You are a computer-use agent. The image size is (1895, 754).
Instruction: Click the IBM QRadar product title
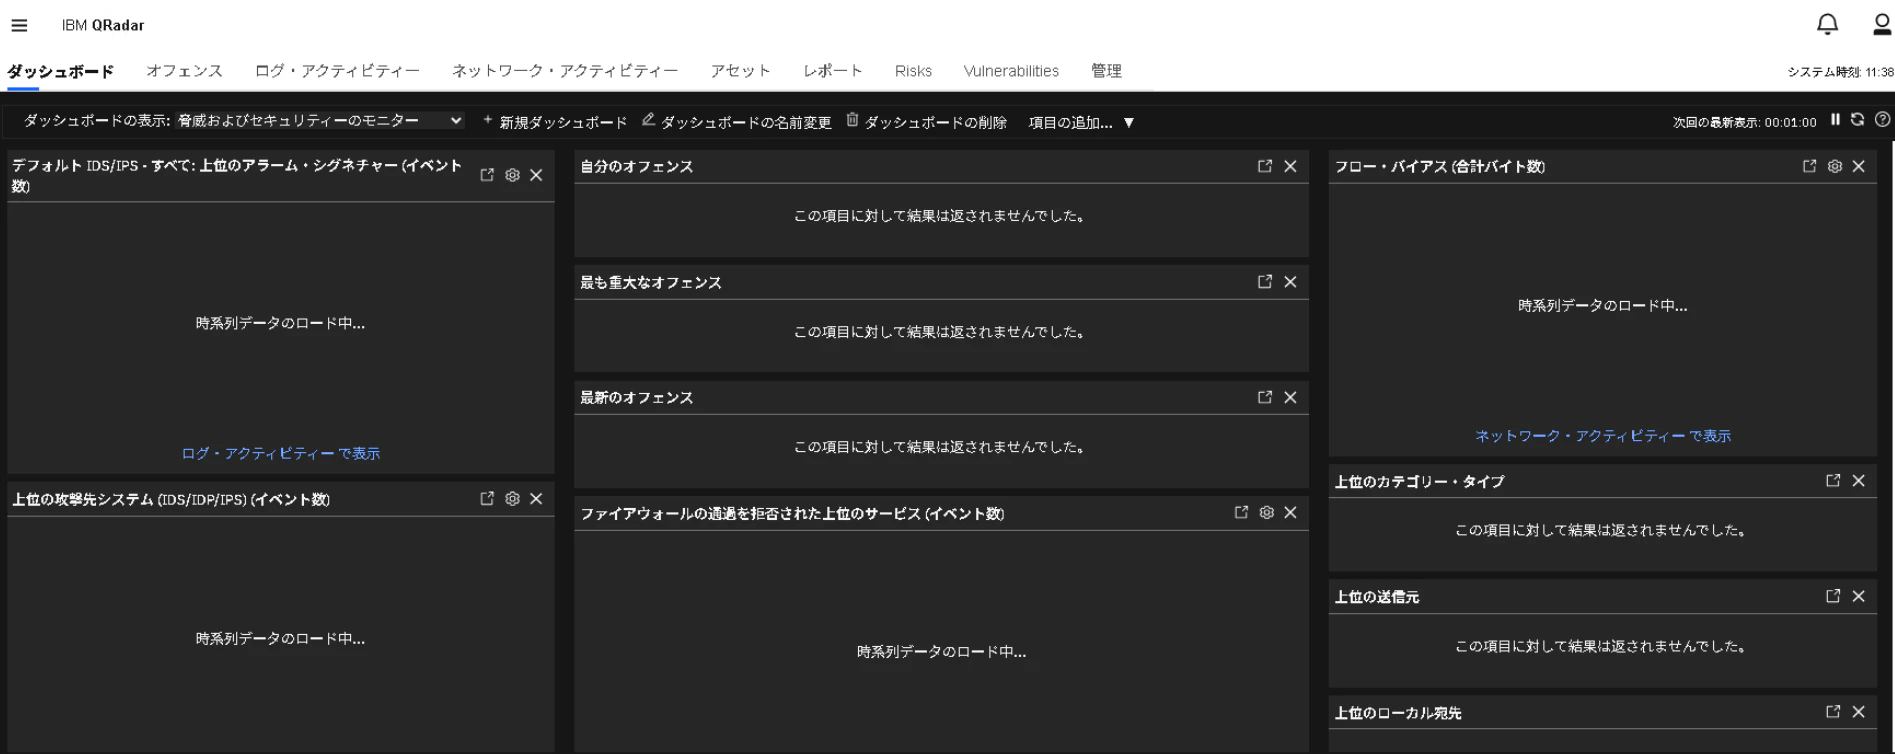pos(103,25)
